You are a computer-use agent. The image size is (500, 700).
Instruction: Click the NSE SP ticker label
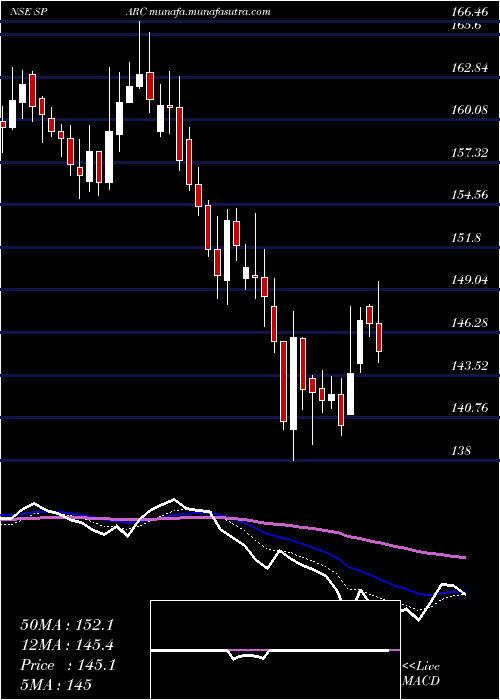coord(29,12)
